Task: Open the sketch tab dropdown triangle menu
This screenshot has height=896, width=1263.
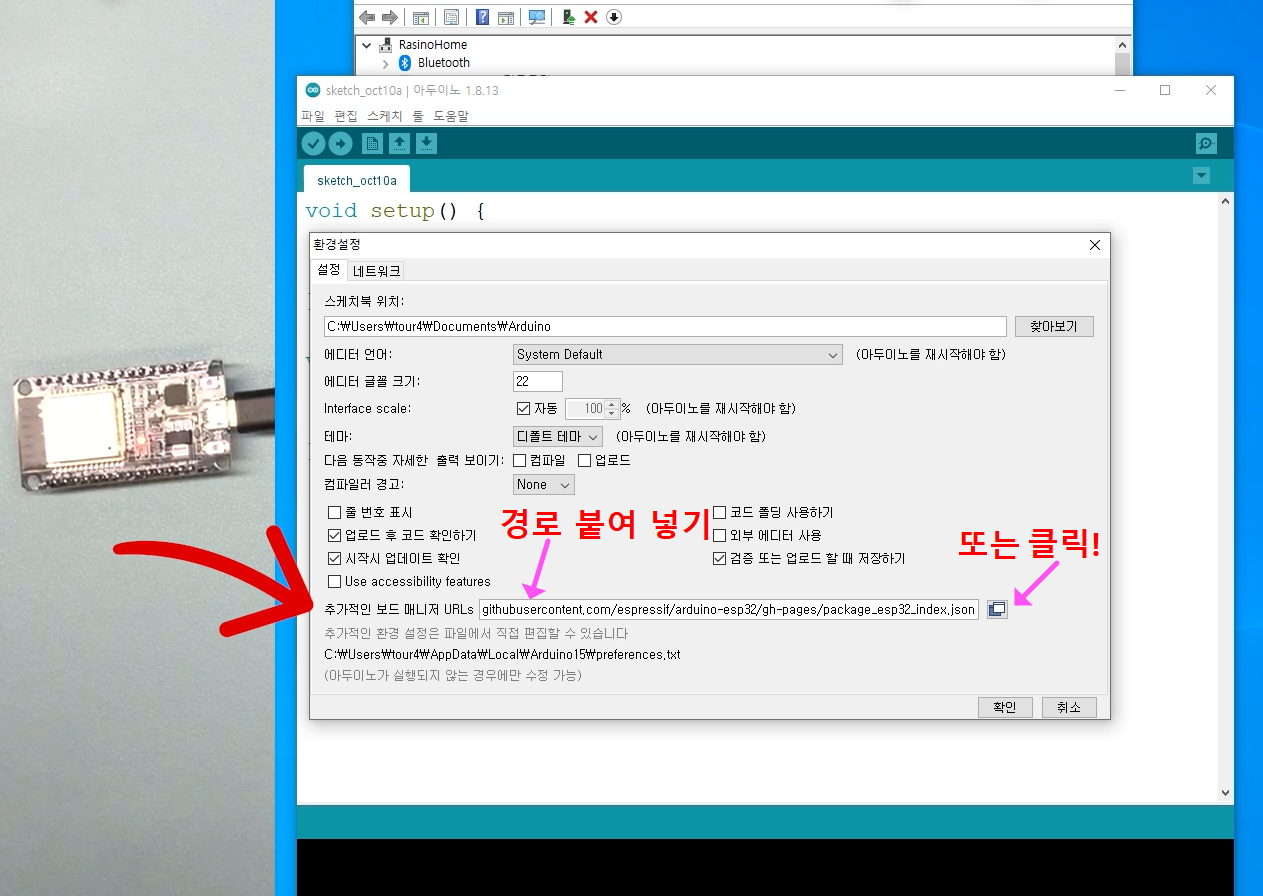Action: click(1201, 176)
